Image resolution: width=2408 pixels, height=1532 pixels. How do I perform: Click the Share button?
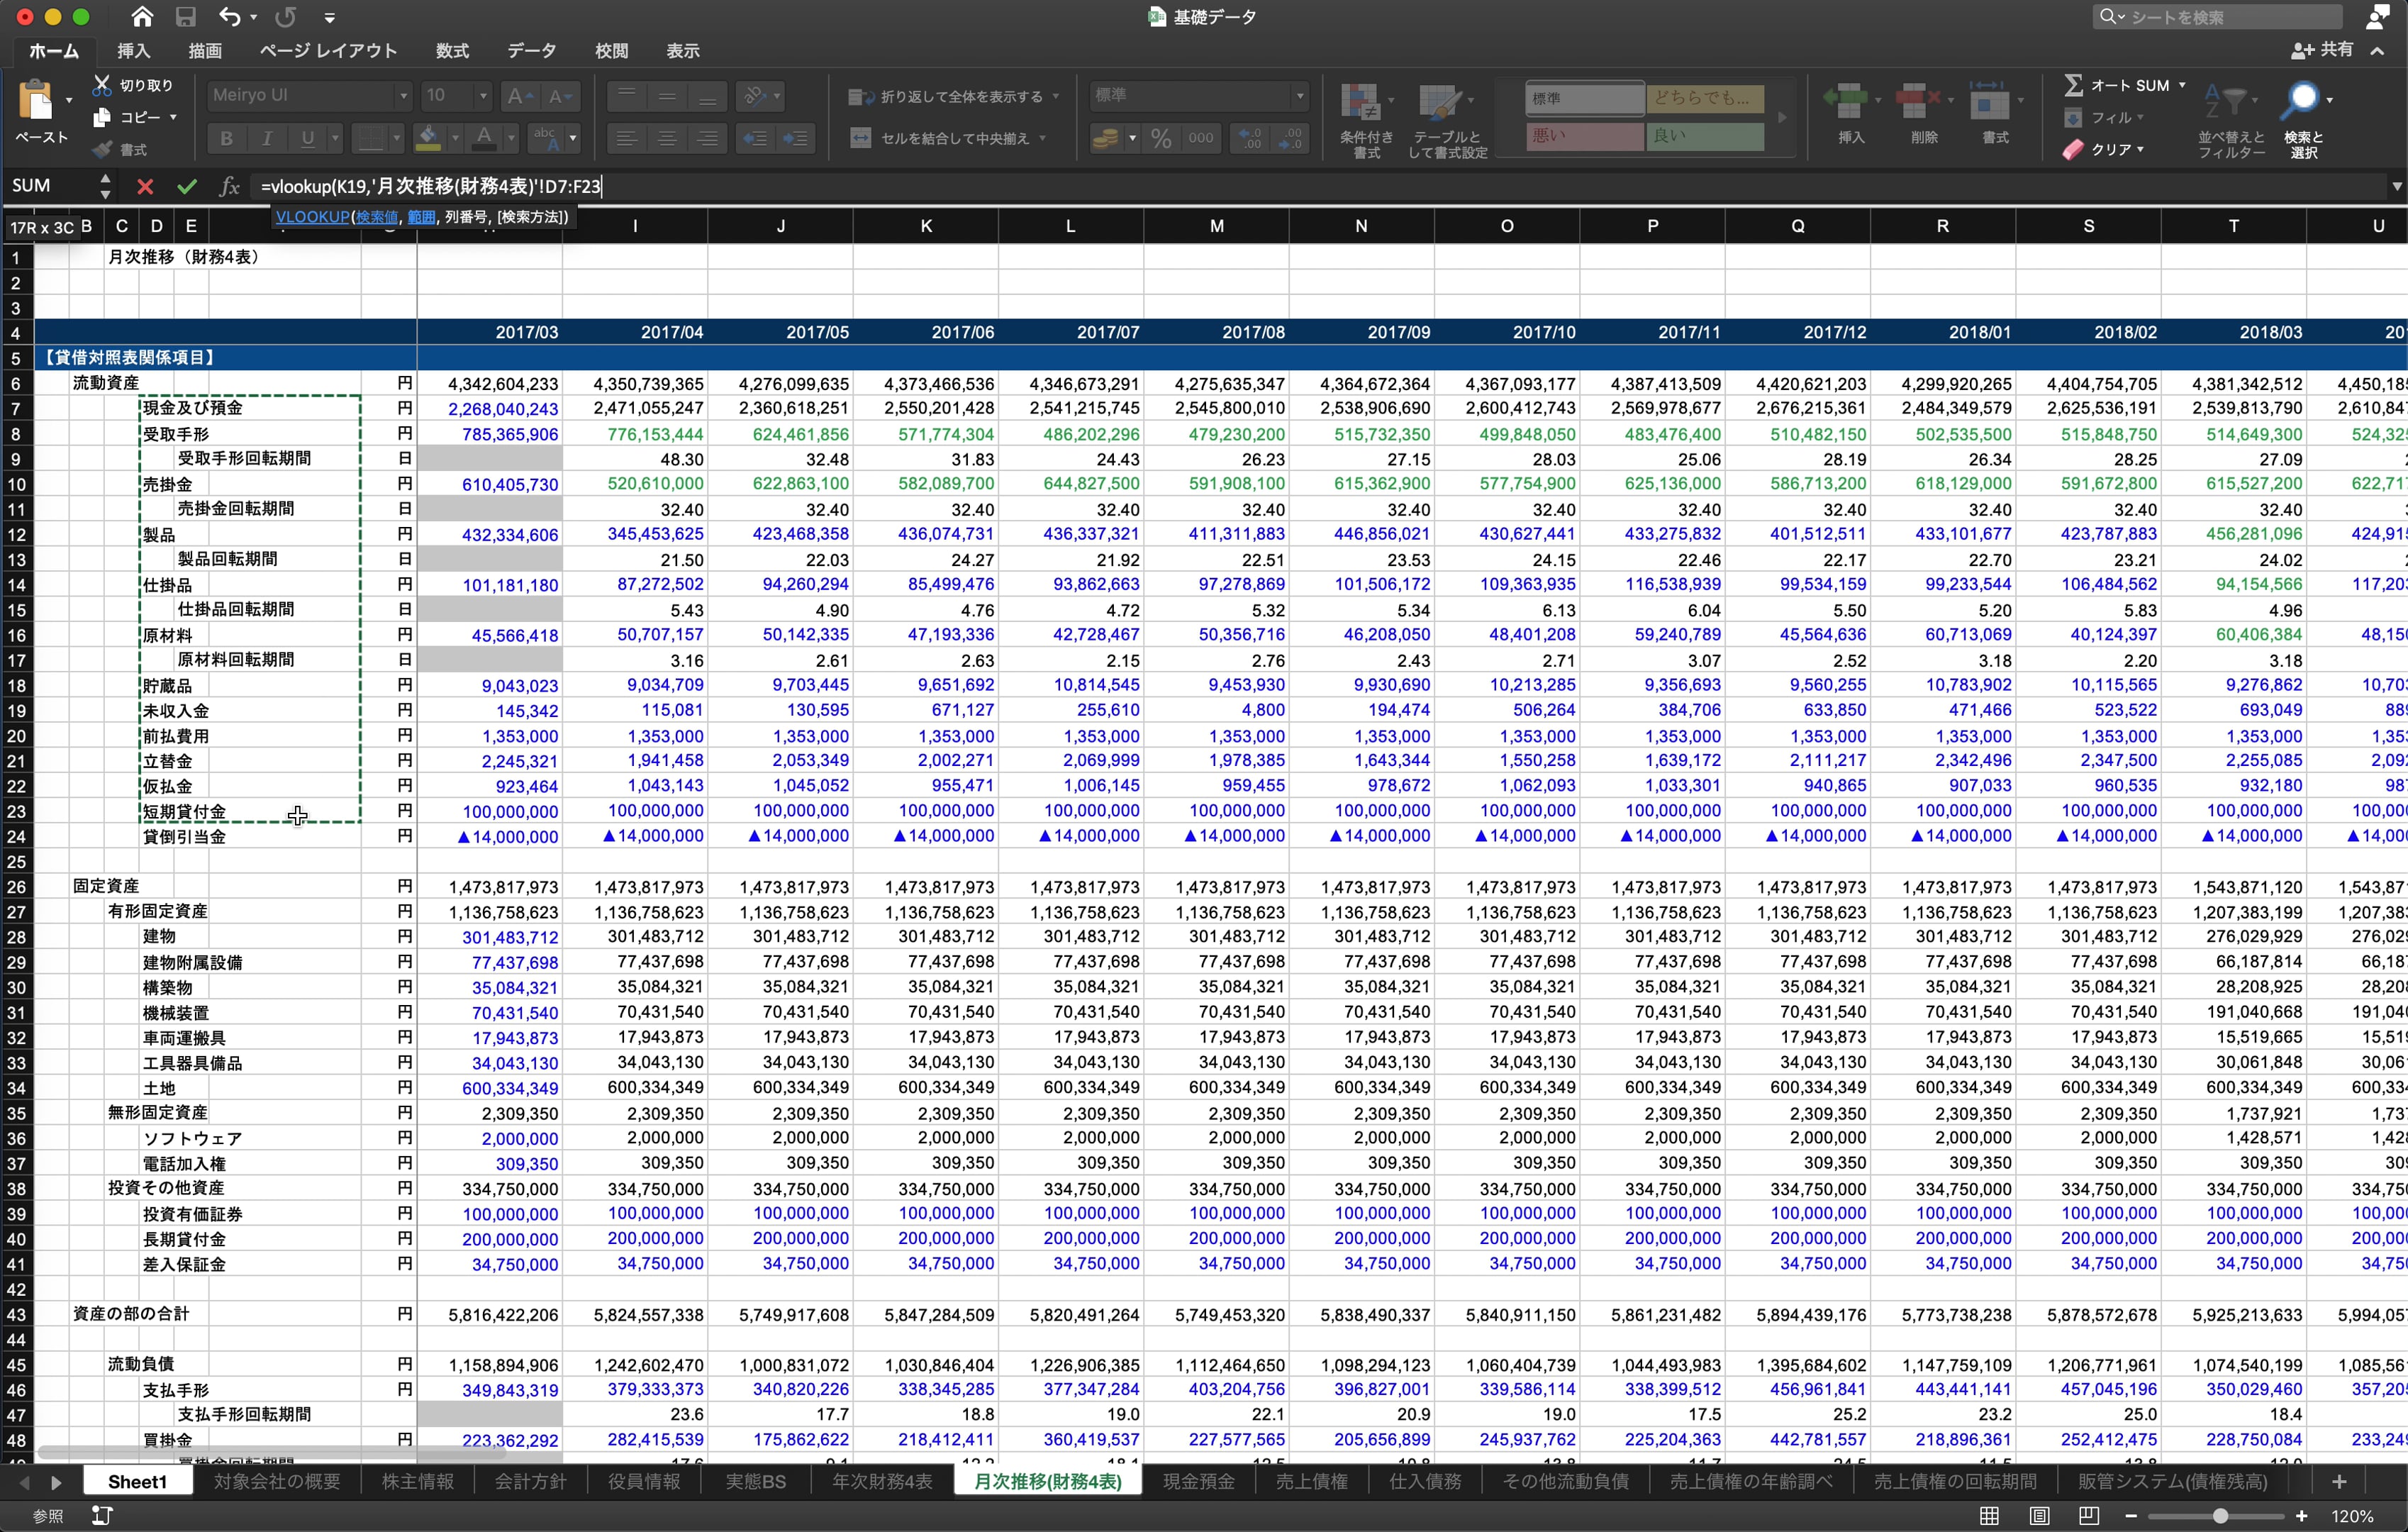(x=2323, y=50)
